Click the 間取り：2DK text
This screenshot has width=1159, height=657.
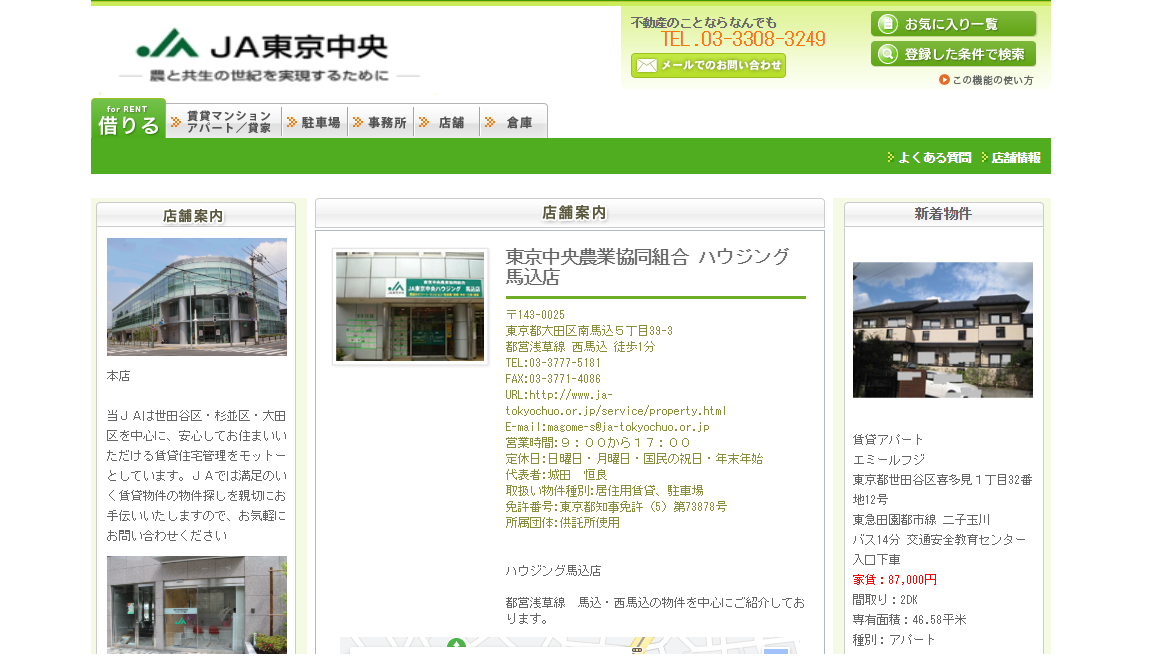[x=885, y=600]
